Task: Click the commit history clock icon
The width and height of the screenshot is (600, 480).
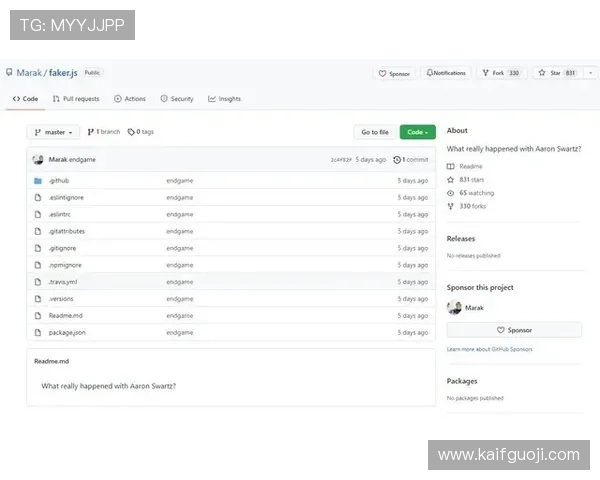Action: pyautogui.click(x=397, y=160)
